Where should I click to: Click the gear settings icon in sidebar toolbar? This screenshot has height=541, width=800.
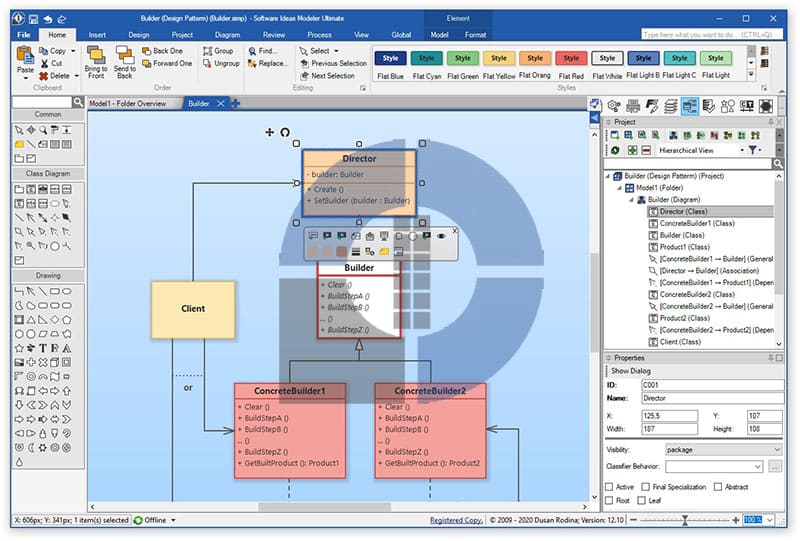coord(614,106)
